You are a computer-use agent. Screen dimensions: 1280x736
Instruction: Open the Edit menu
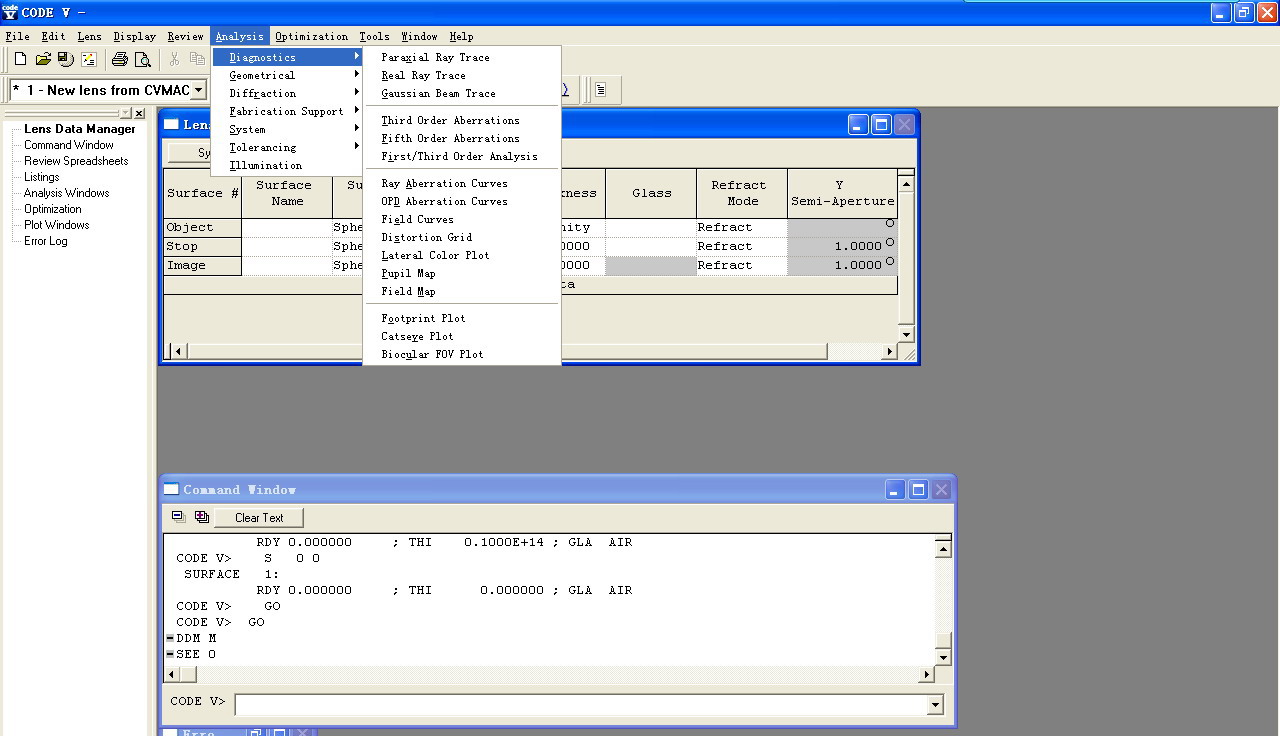[53, 36]
